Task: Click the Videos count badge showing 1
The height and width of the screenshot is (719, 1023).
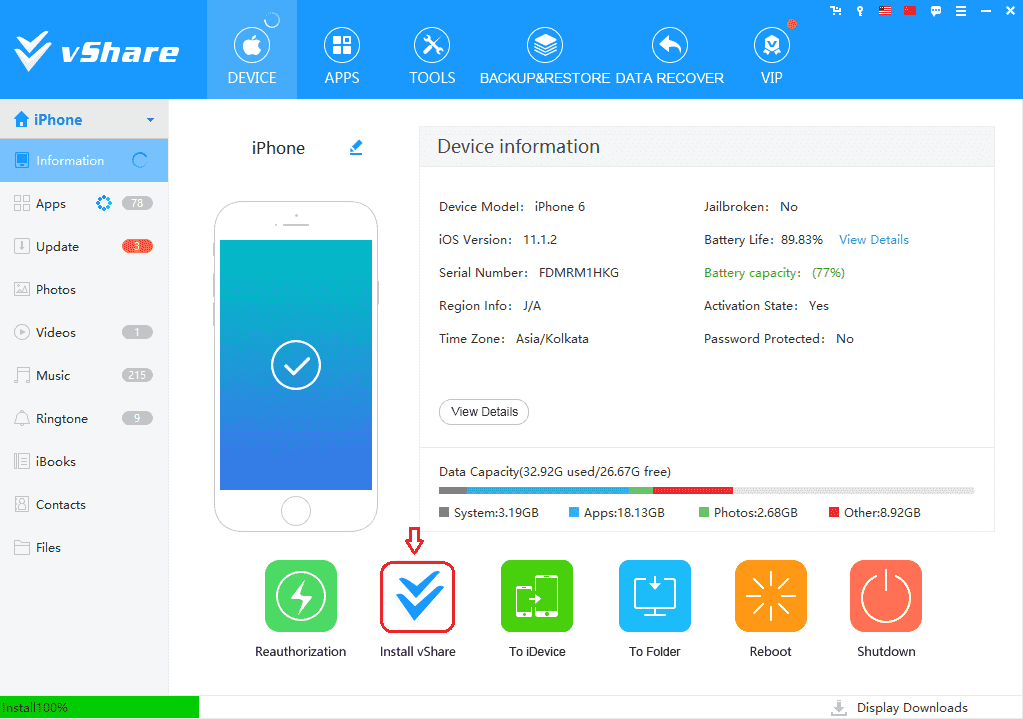Action: [x=137, y=332]
